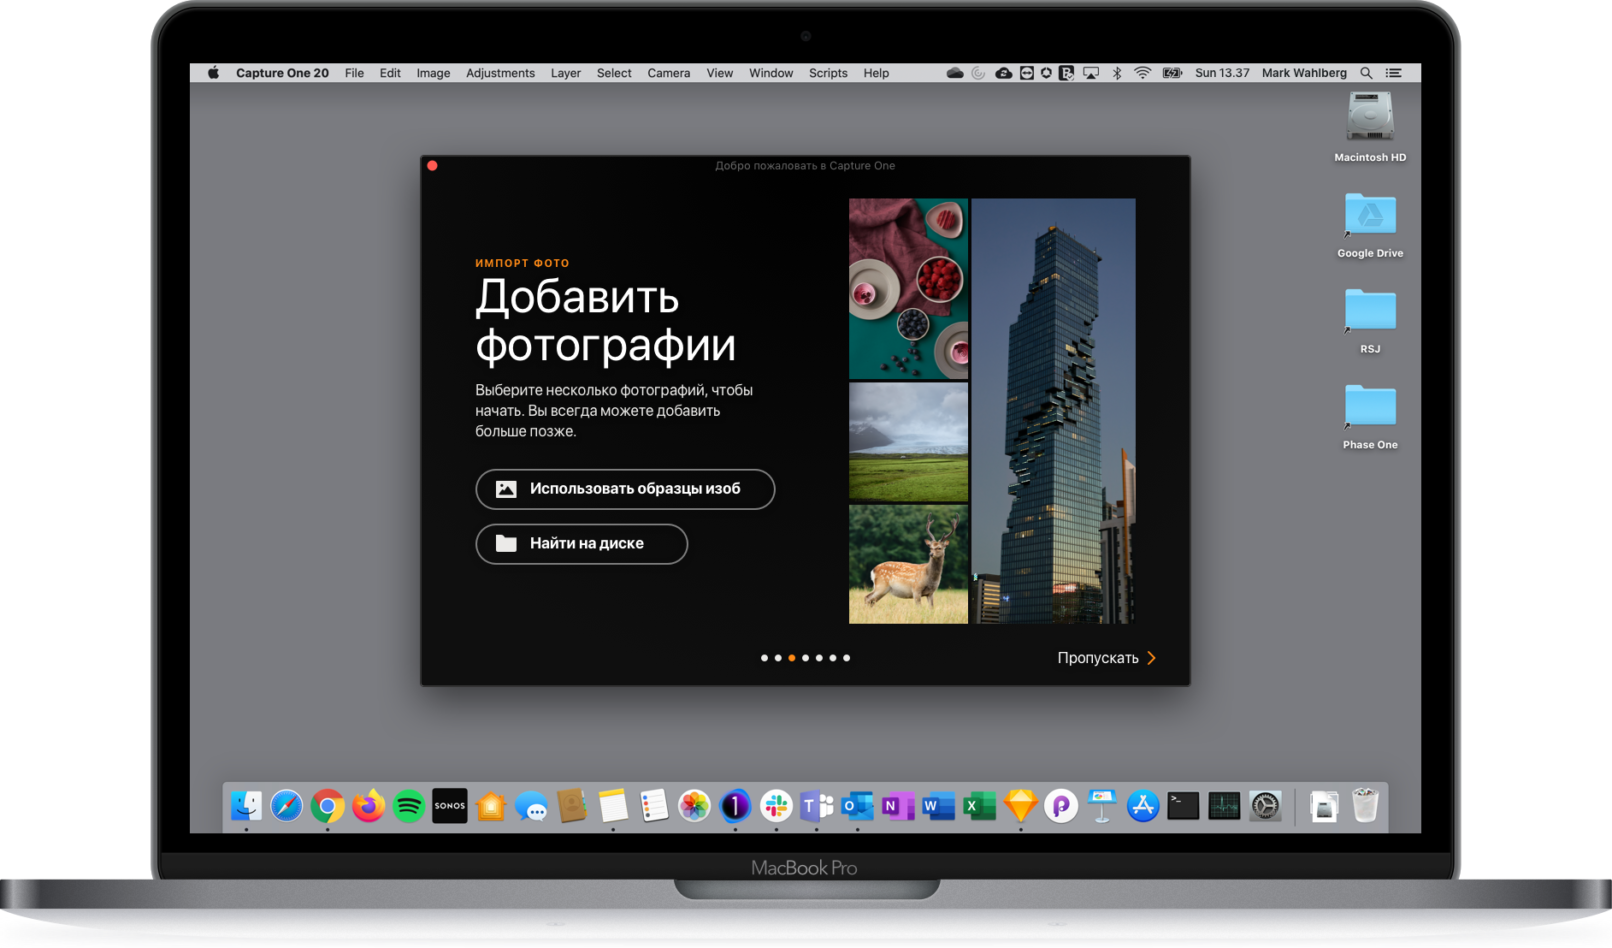Click Пропускать to skip the welcome tour
The height and width of the screenshot is (948, 1612).
[x=1097, y=658]
